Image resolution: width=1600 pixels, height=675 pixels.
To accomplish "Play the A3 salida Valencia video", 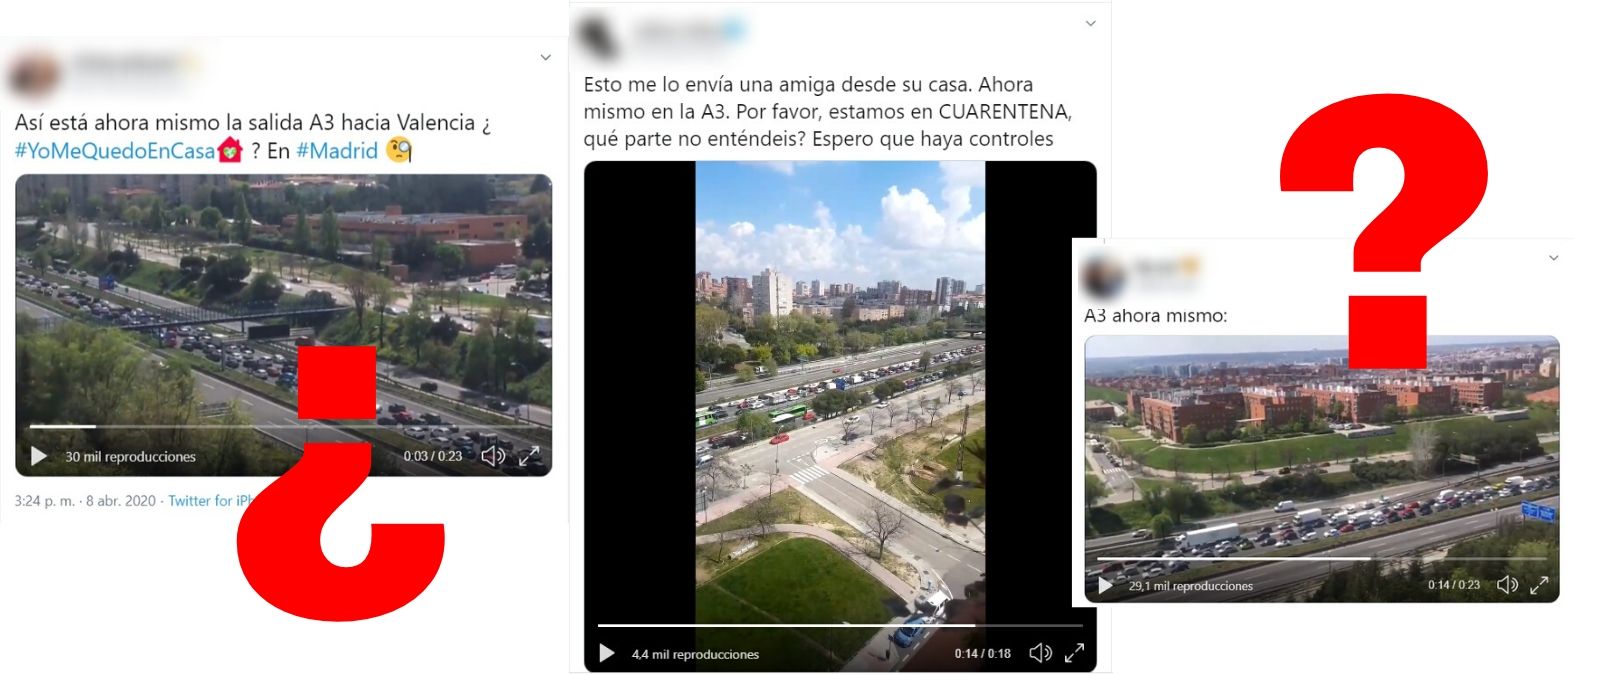I will coord(39,456).
